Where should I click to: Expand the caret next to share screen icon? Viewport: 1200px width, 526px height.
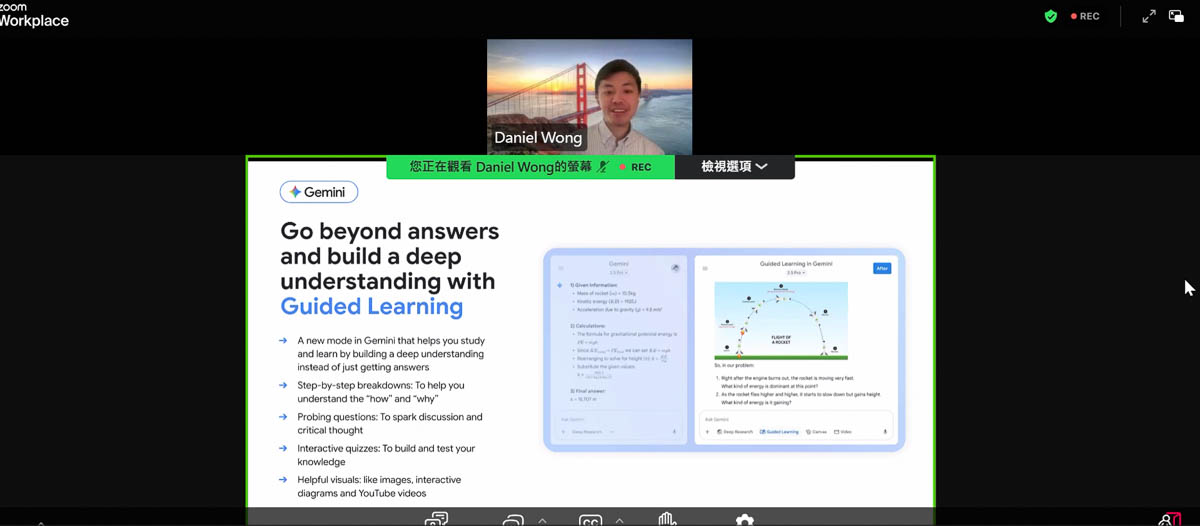tap(542, 520)
